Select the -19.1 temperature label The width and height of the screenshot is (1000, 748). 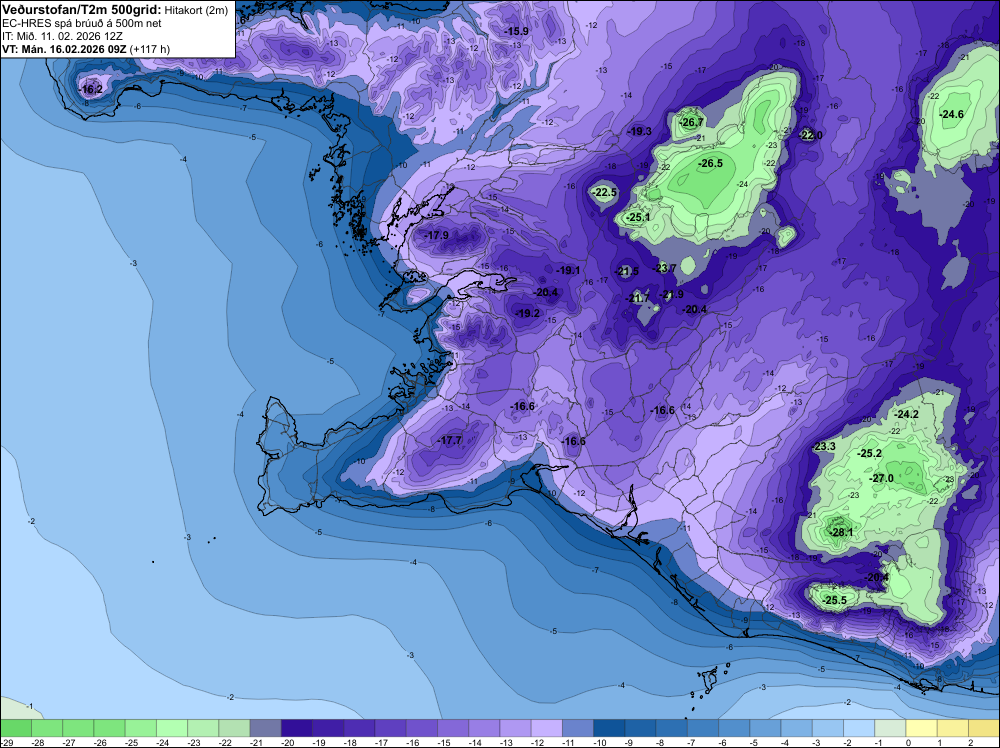pos(568,270)
